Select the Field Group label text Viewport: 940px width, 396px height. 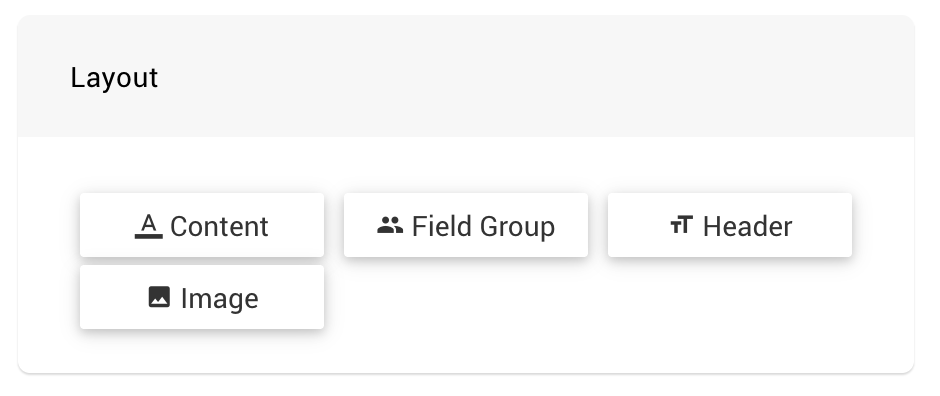(483, 226)
